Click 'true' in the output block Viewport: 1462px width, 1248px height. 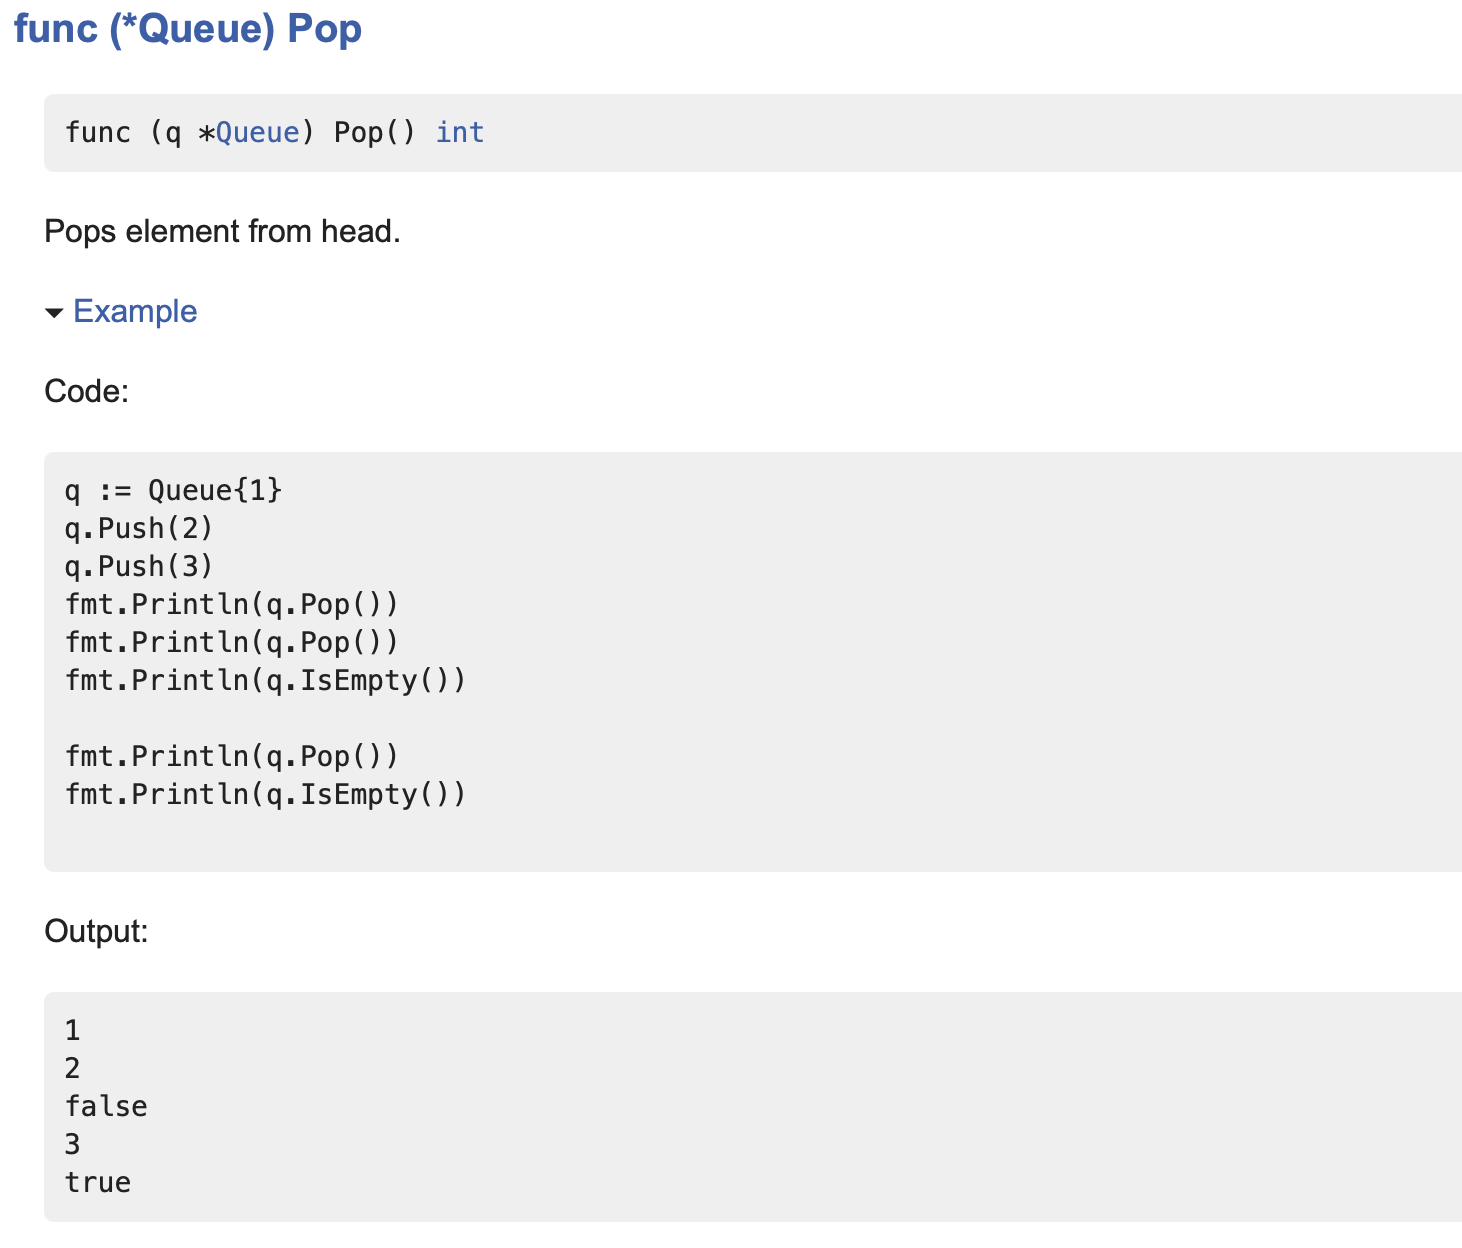coord(98,1183)
